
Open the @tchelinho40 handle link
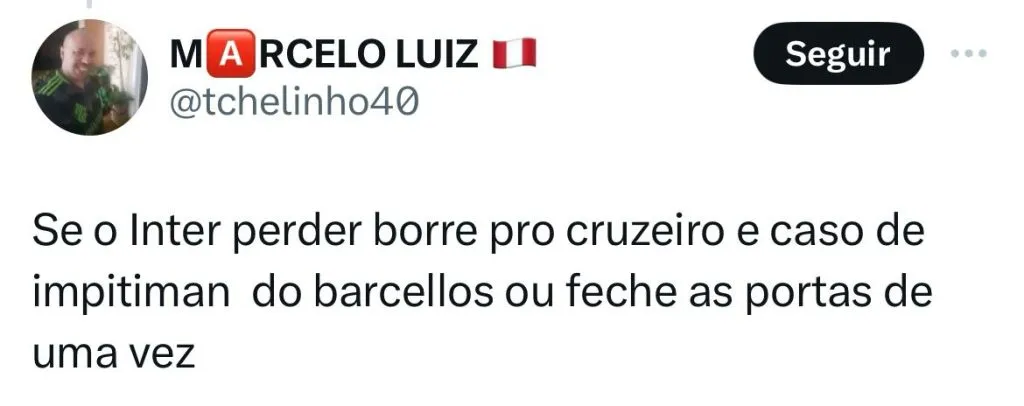coord(294,102)
